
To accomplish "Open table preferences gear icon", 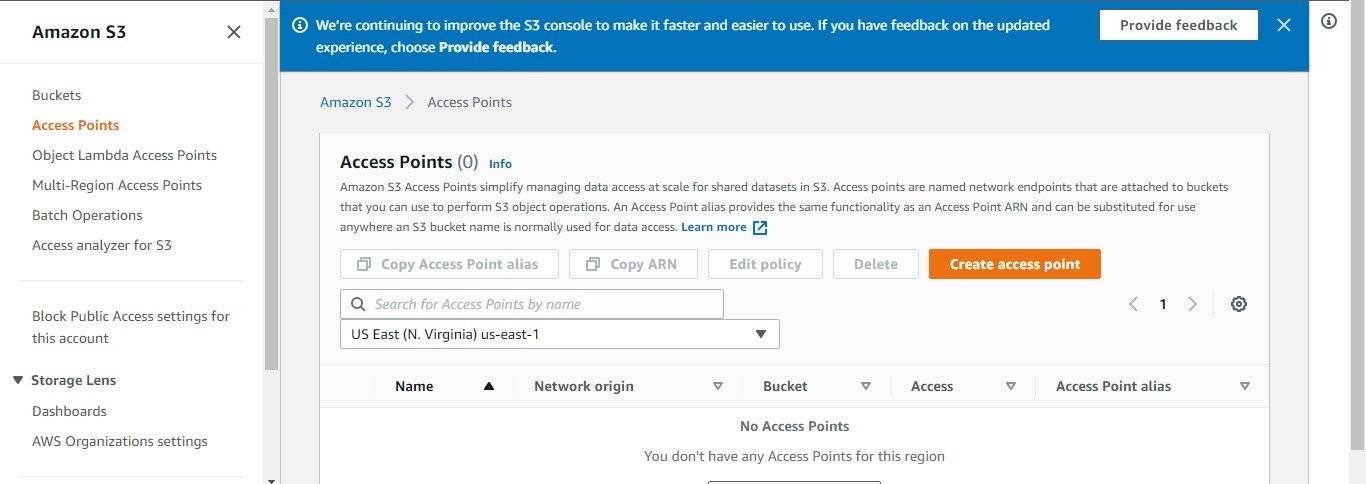I will click(x=1239, y=304).
